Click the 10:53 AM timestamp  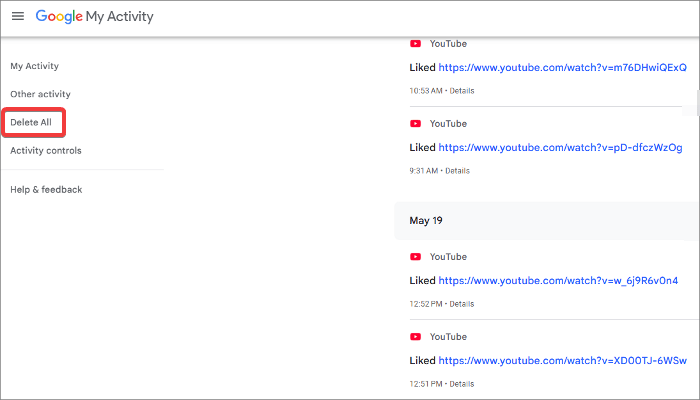(x=426, y=91)
